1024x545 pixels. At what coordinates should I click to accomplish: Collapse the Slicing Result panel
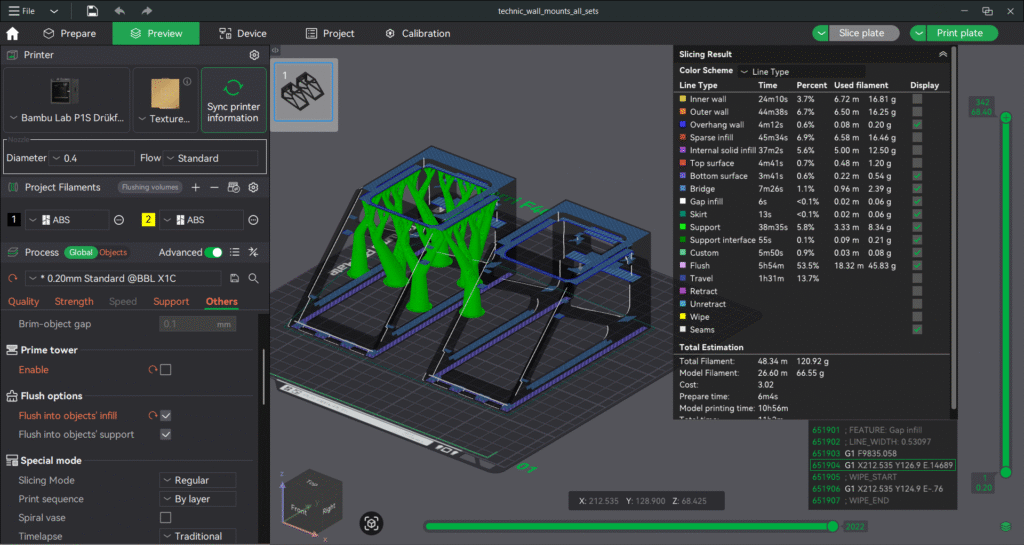pyautogui.click(x=943, y=54)
